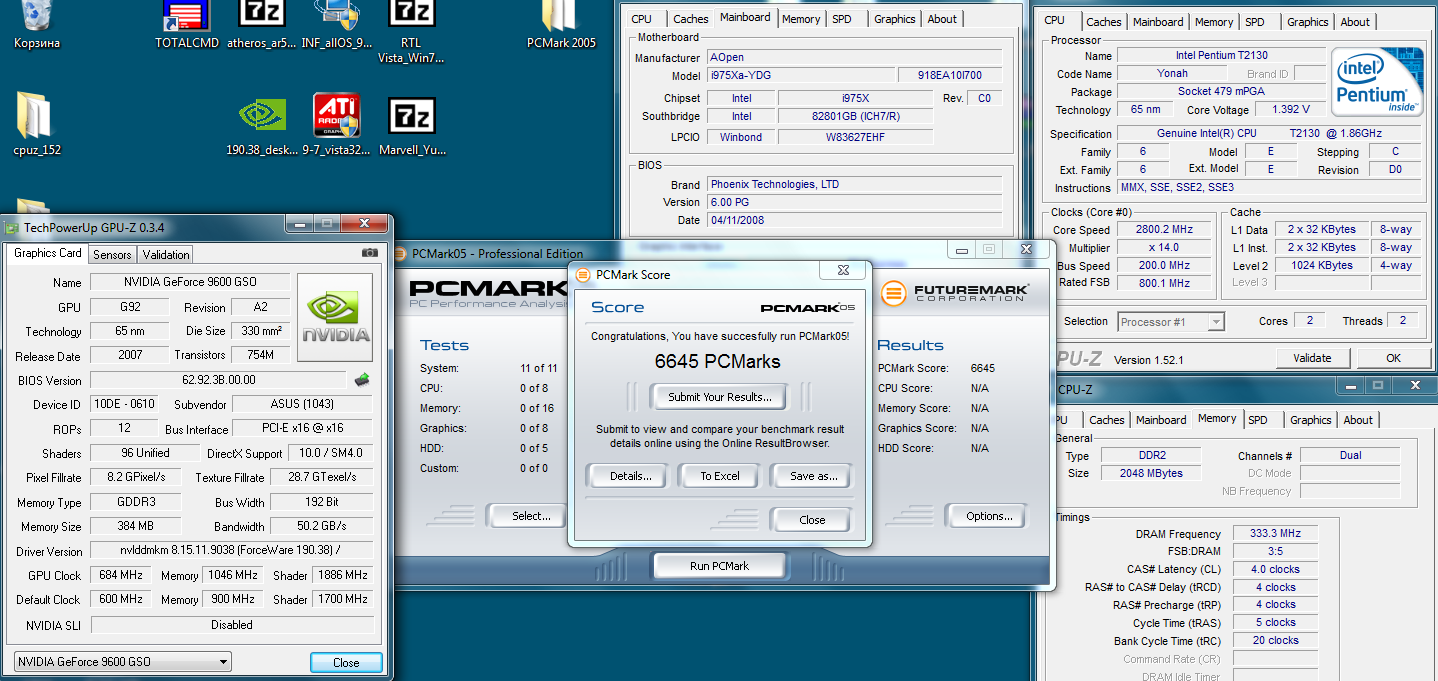The height and width of the screenshot is (681, 1438).
Task: Click the BIOS Version 62.92.3B.00.00 field
Action: [x=219, y=380]
